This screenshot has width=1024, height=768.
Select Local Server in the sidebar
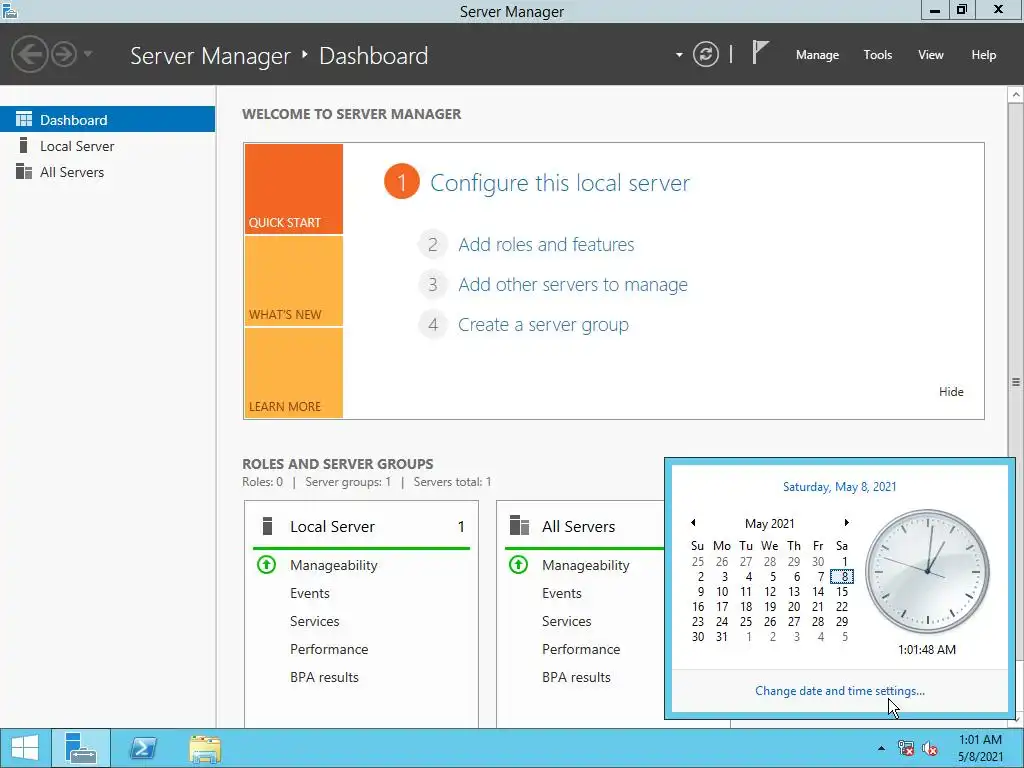tap(107, 146)
